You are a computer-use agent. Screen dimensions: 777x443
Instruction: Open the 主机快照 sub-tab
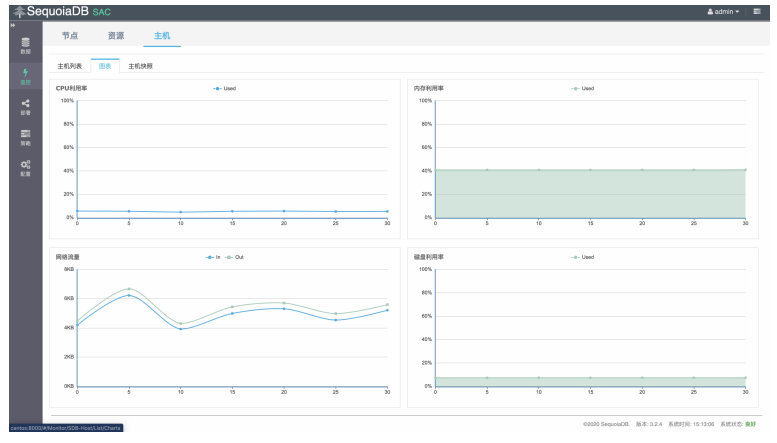140,66
